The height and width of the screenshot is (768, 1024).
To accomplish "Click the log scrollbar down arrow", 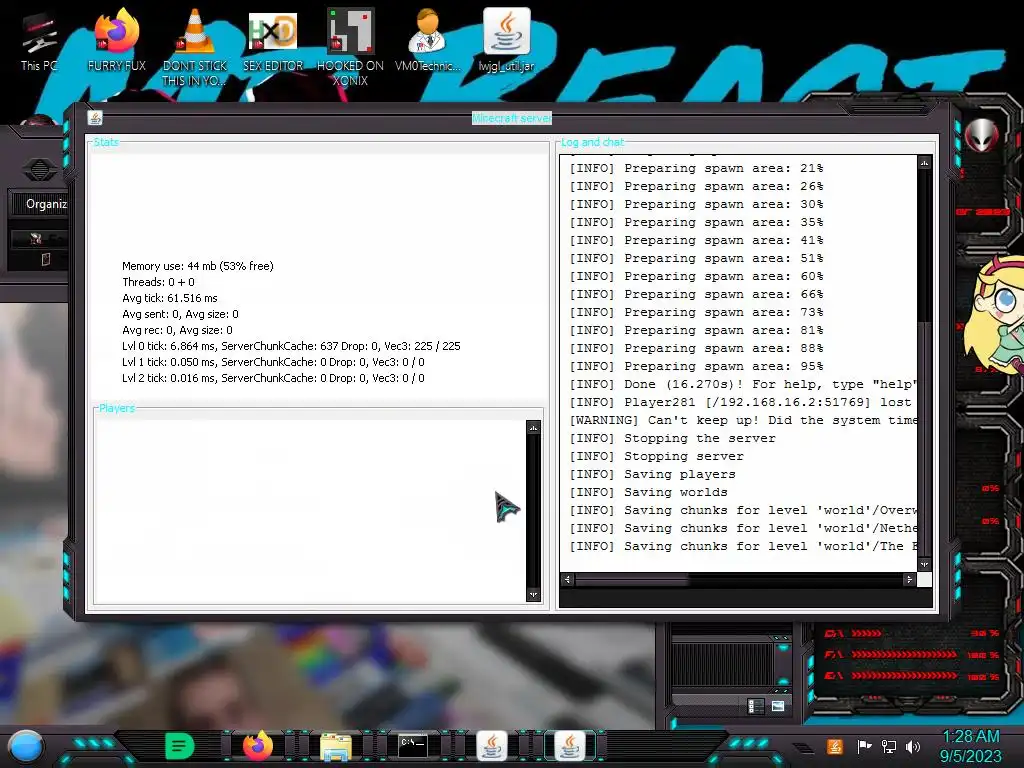I will [x=925, y=564].
